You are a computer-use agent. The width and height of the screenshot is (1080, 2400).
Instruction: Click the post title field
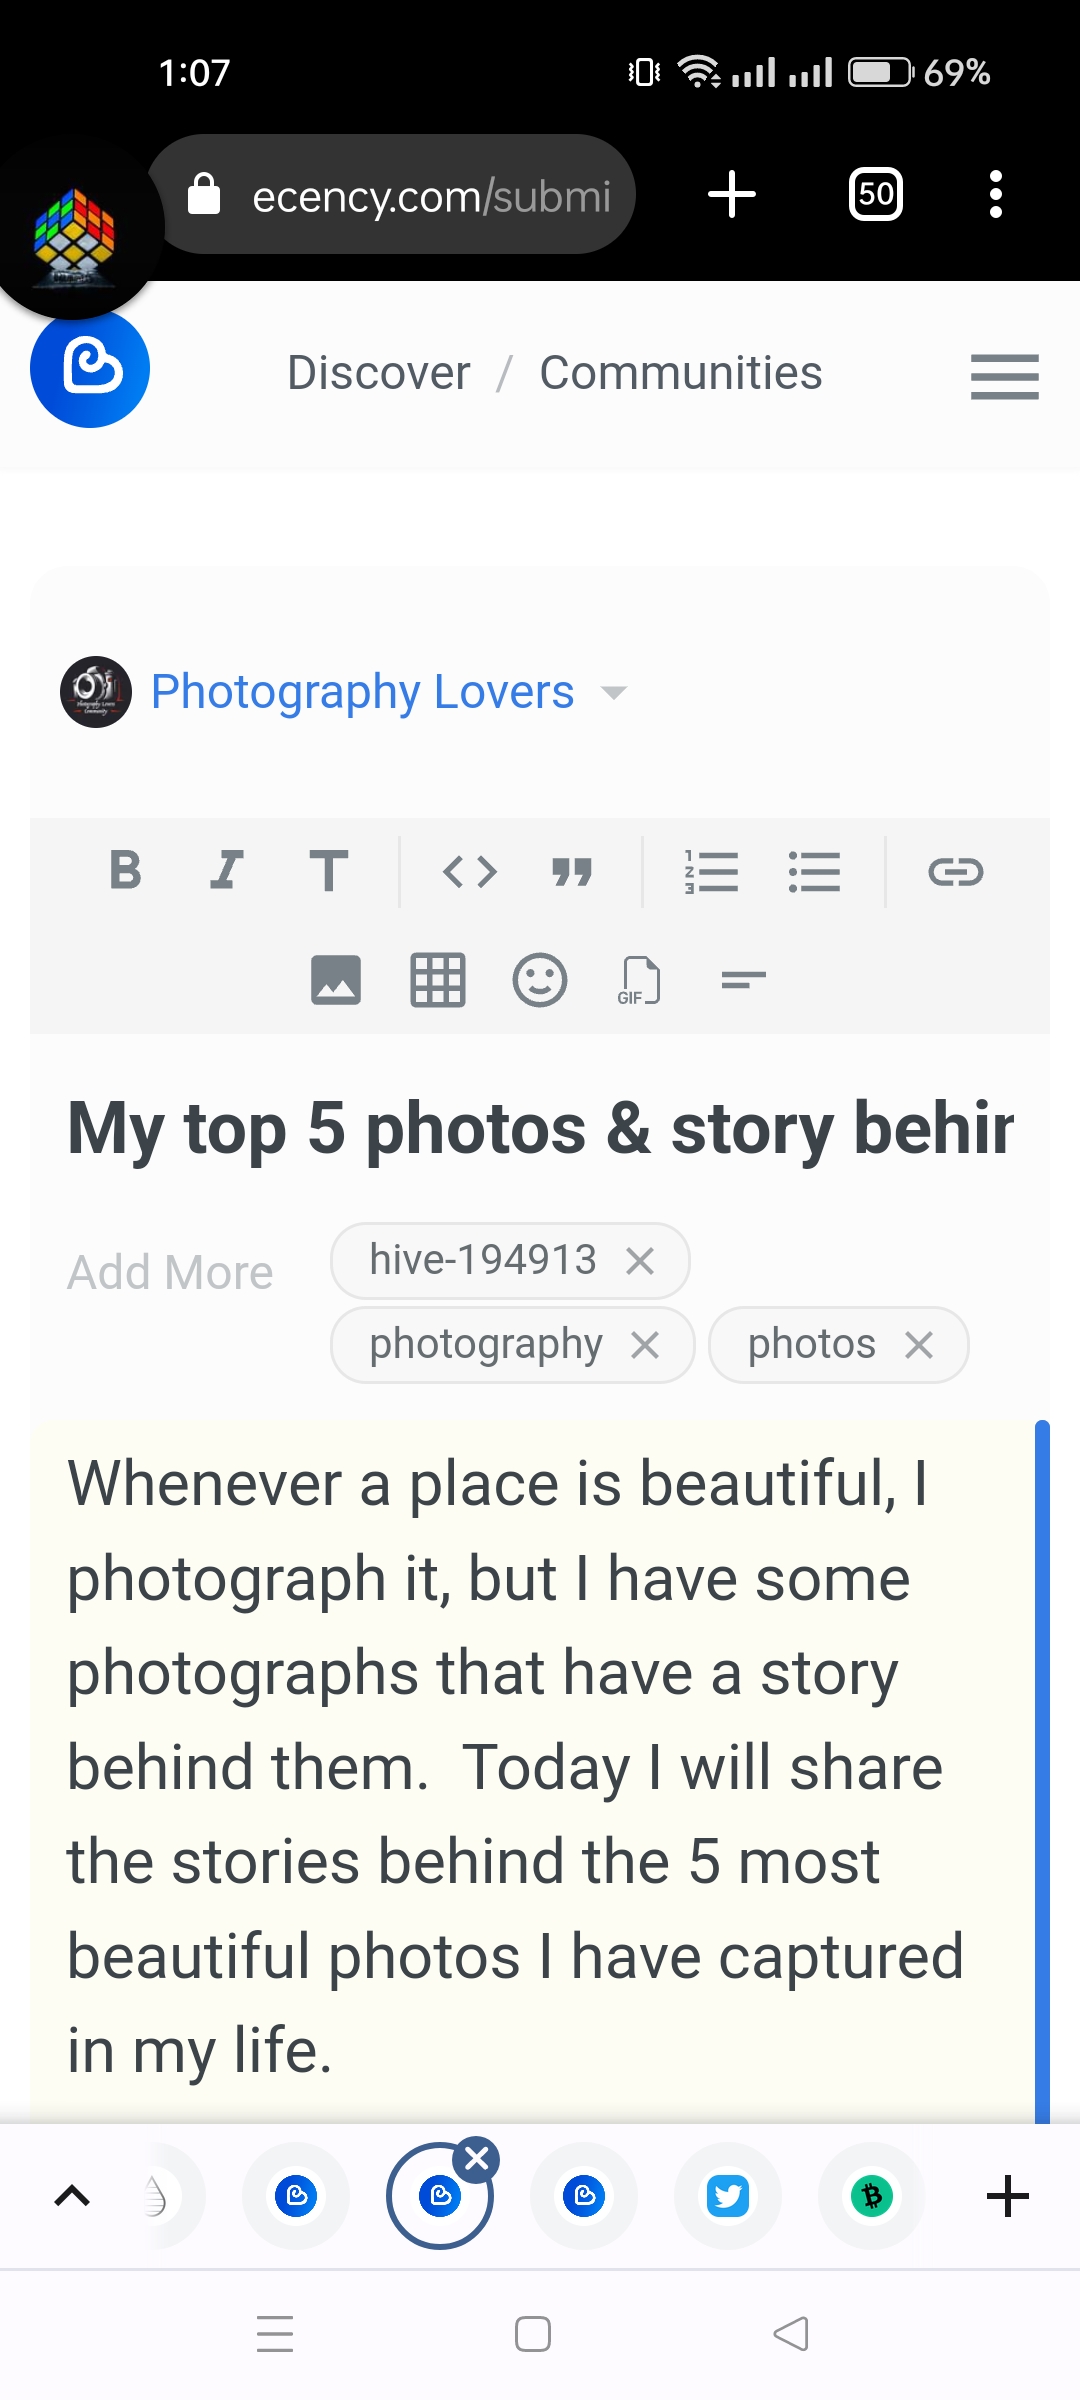point(540,1129)
